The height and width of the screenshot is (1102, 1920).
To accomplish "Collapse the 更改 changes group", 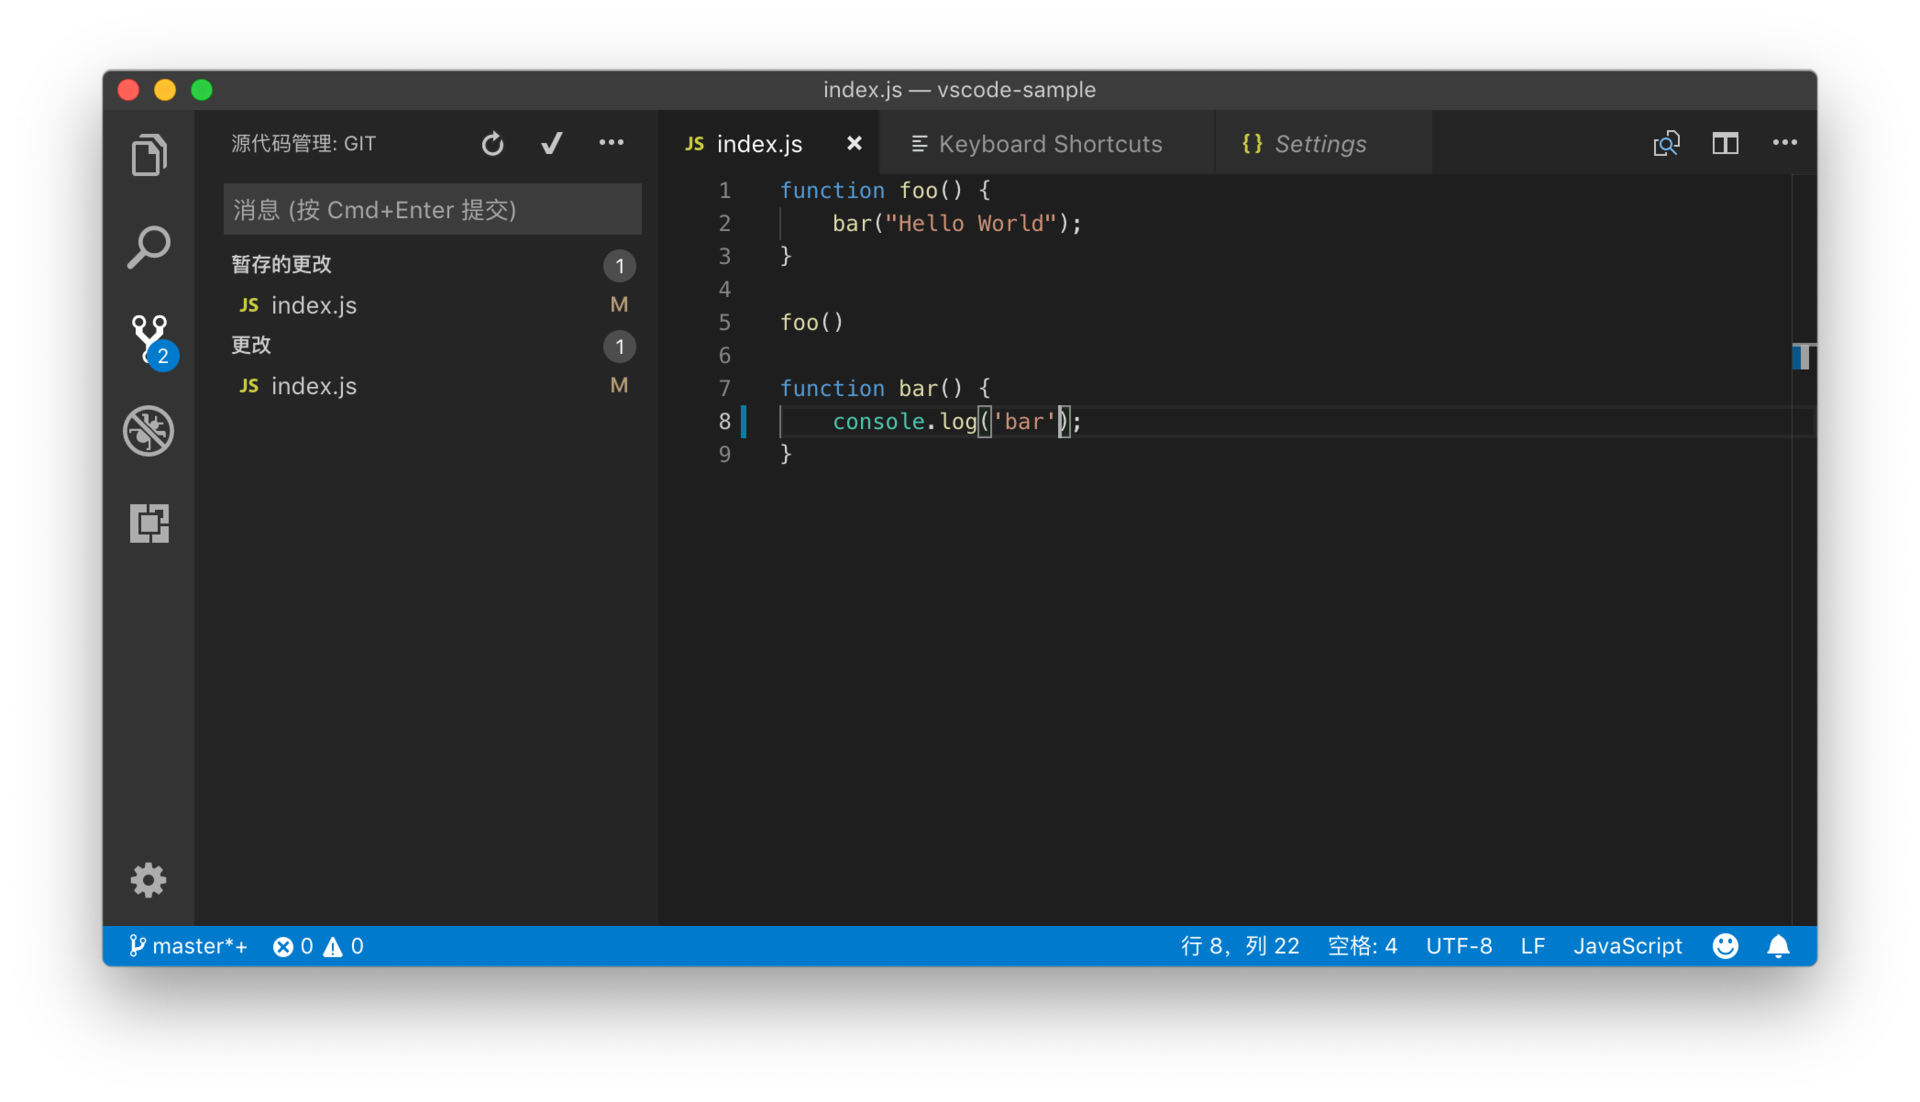I will tap(252, 346).
